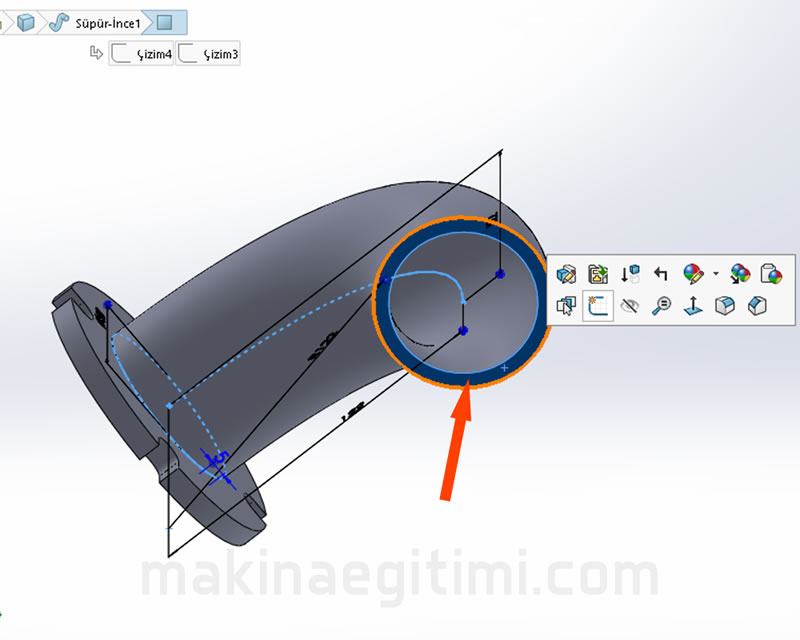800x640 pixels.
Task: Click the Copy Appearance icon
Action: (741, 274)
